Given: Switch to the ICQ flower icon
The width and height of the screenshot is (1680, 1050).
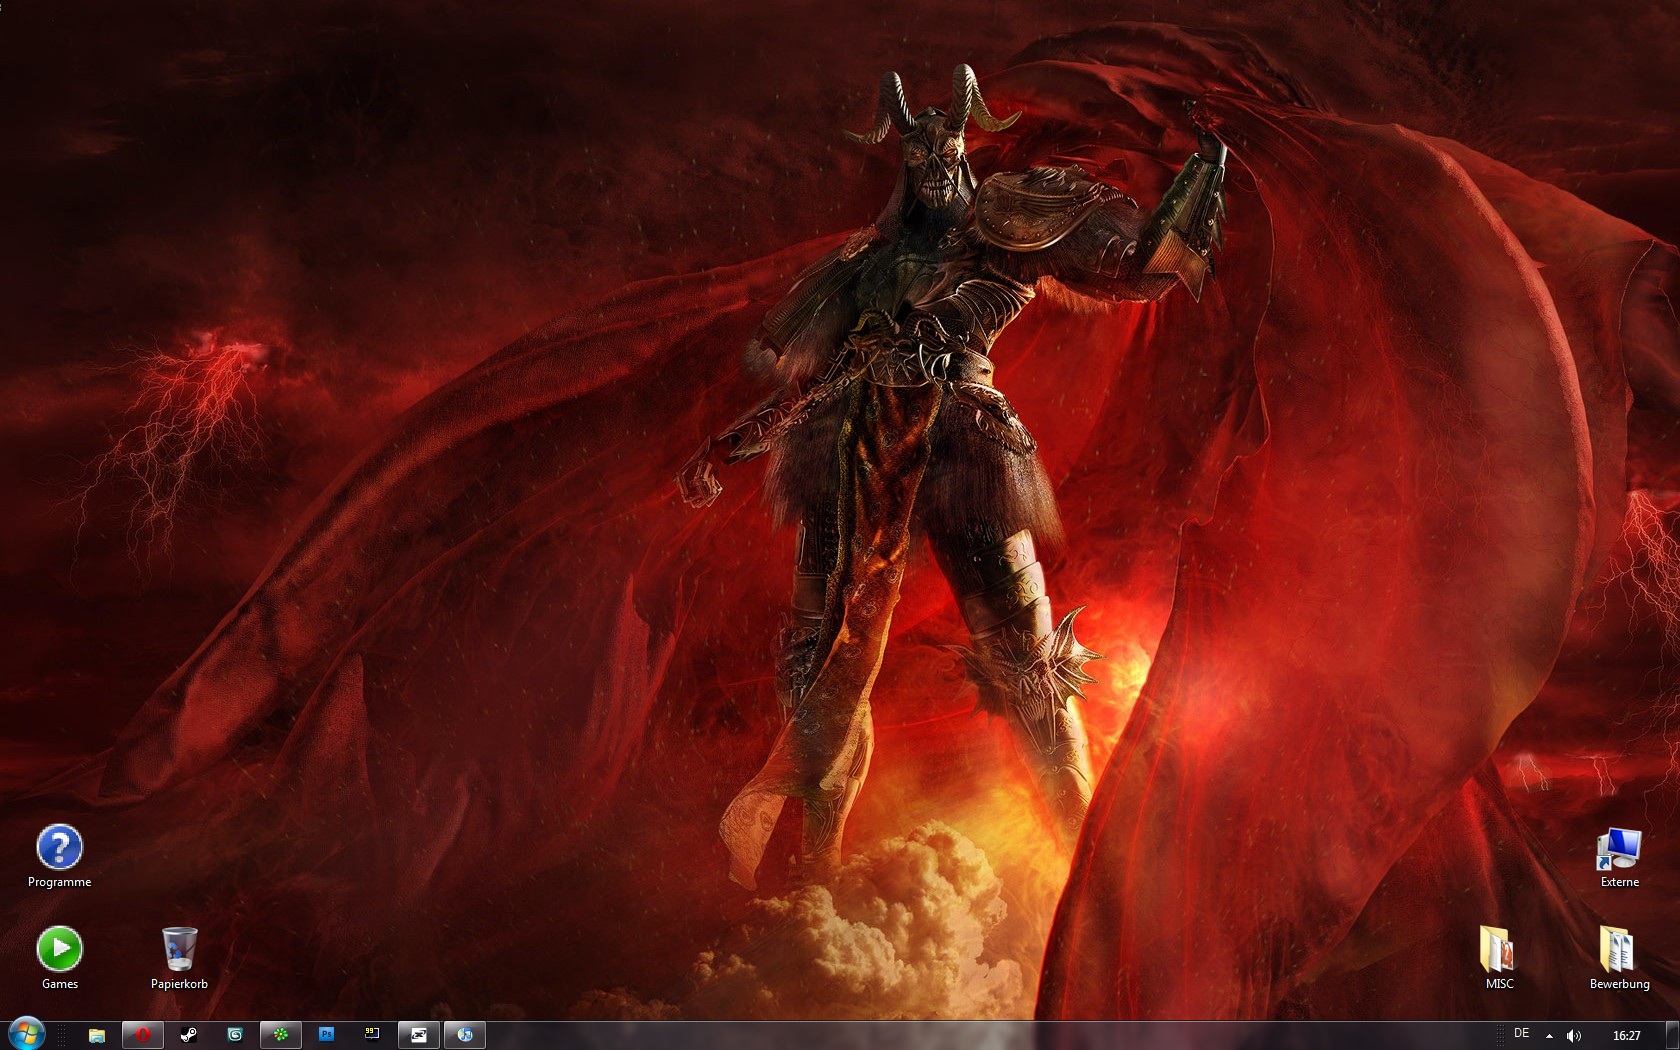Looking at the screenshot, I should pos(280,1035).
